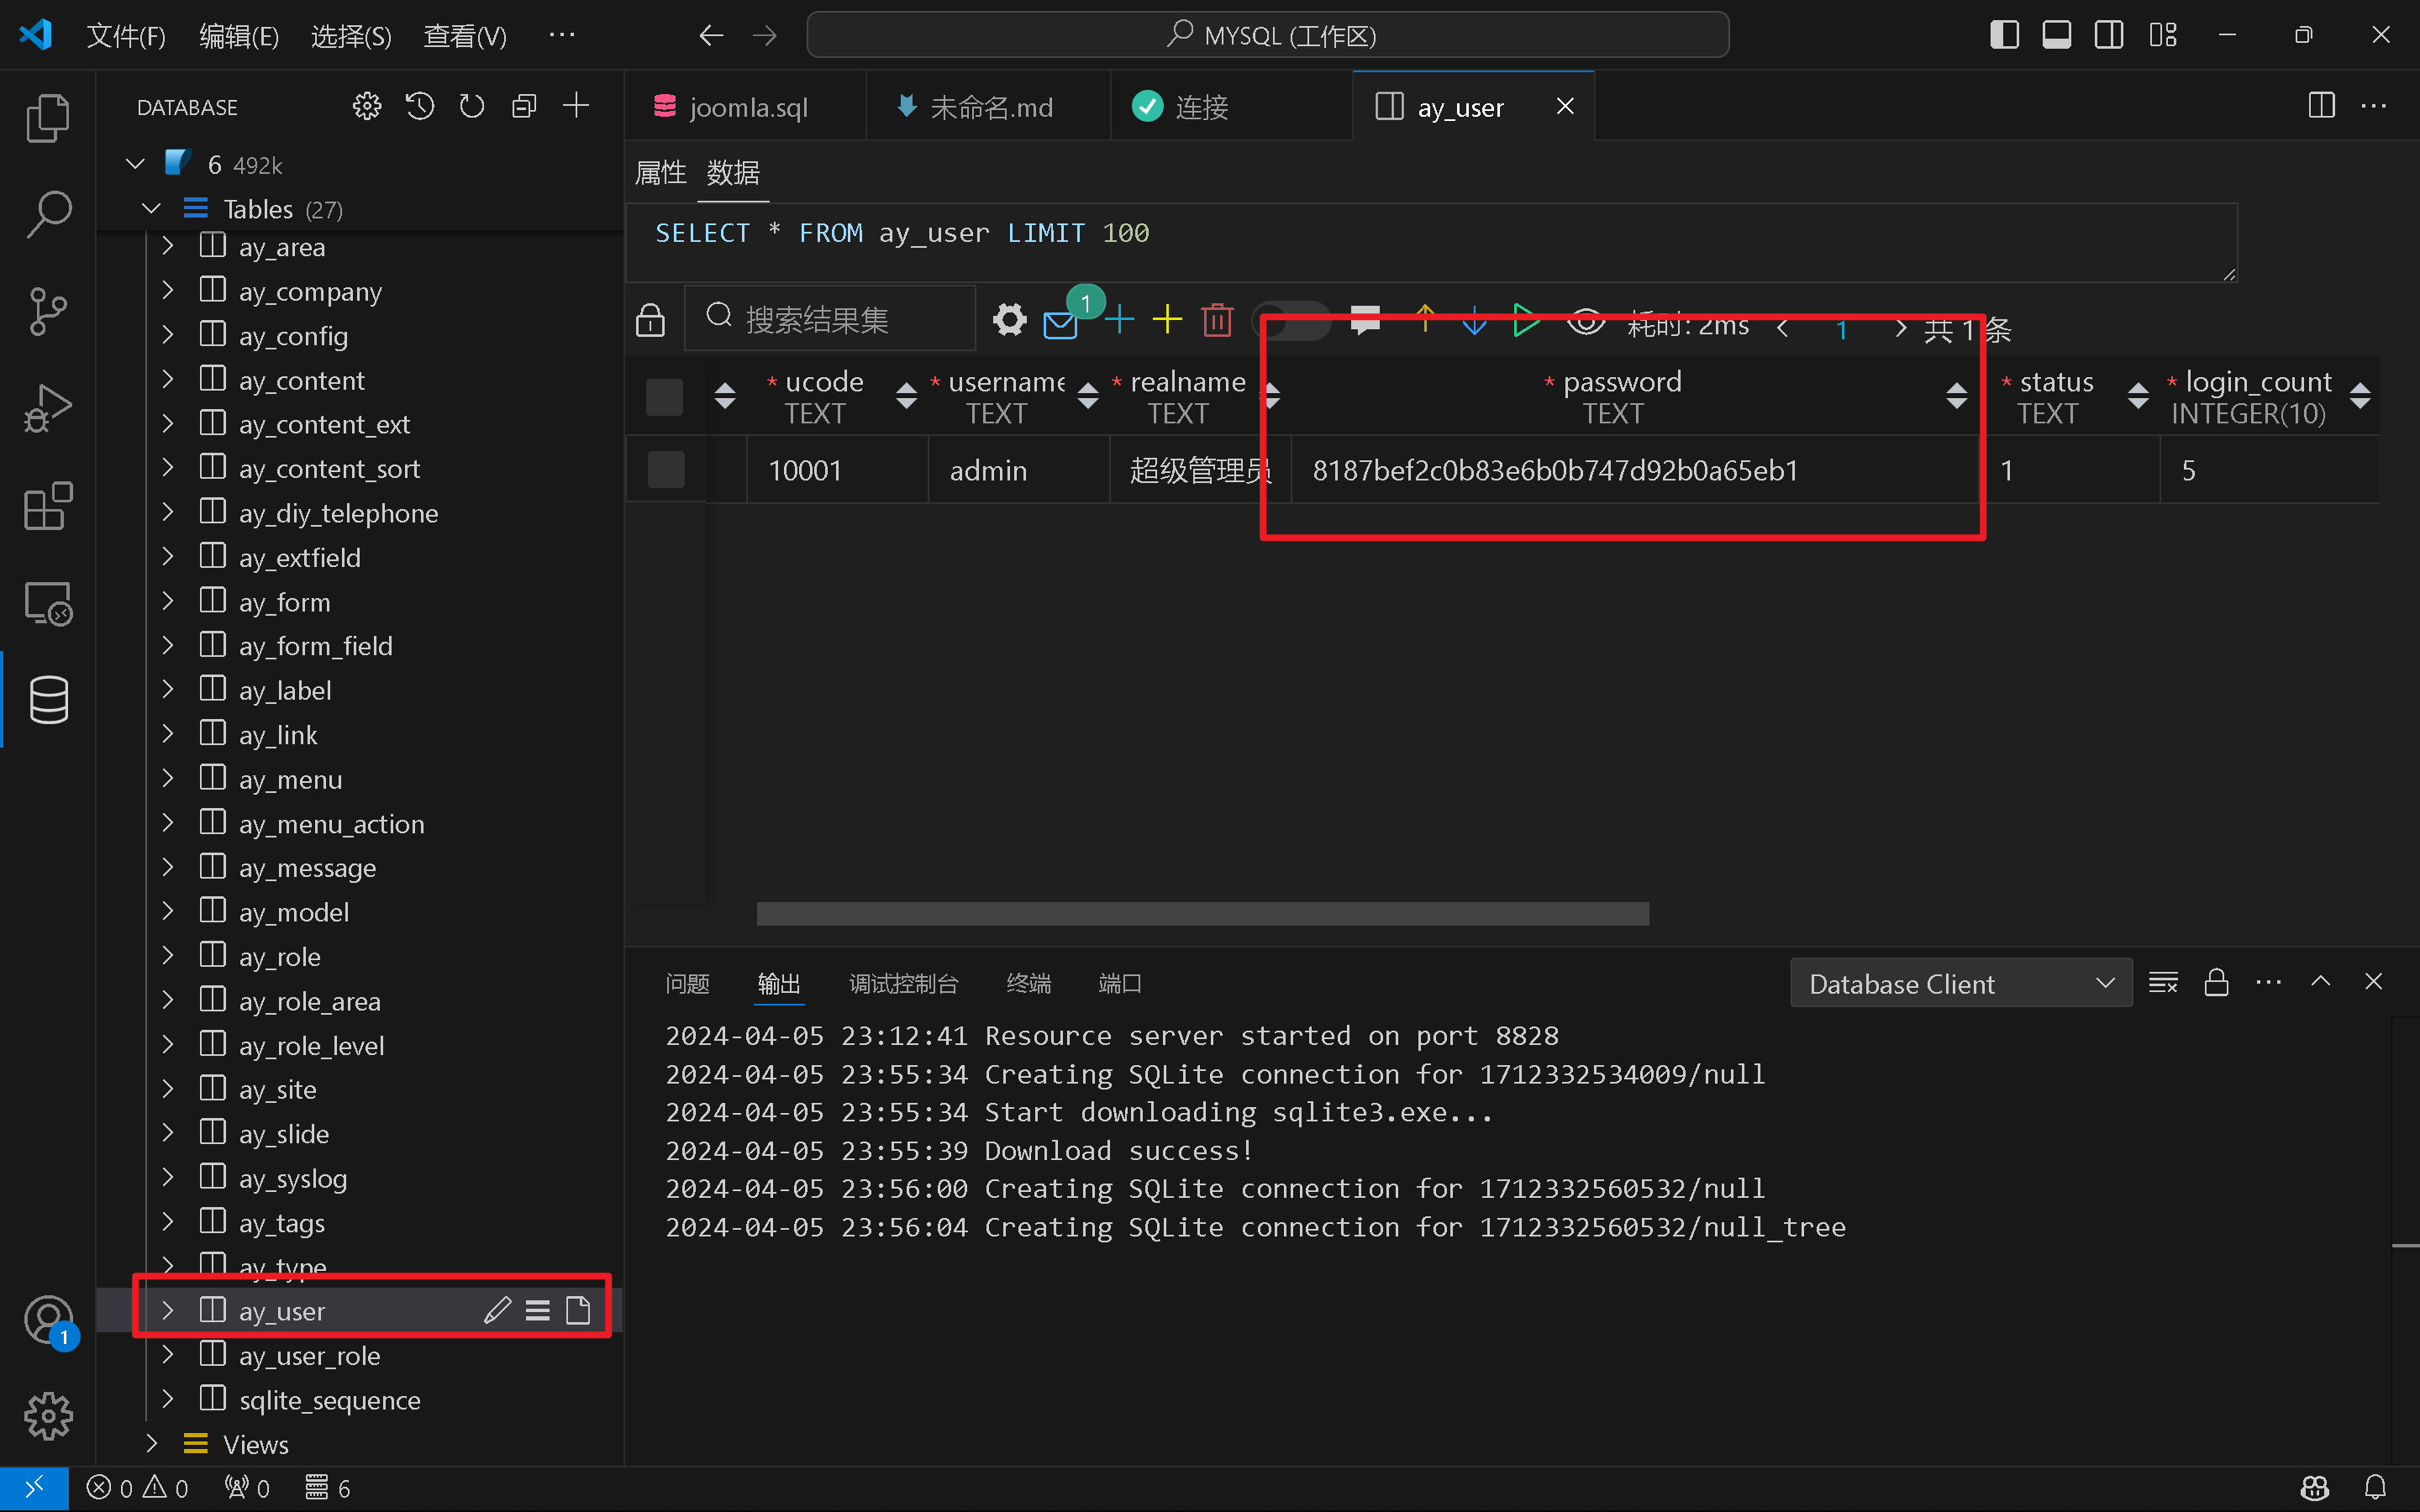Open the Database icon in activity bar
This screenshot has width=2420, height=1512.
point(48,699)
